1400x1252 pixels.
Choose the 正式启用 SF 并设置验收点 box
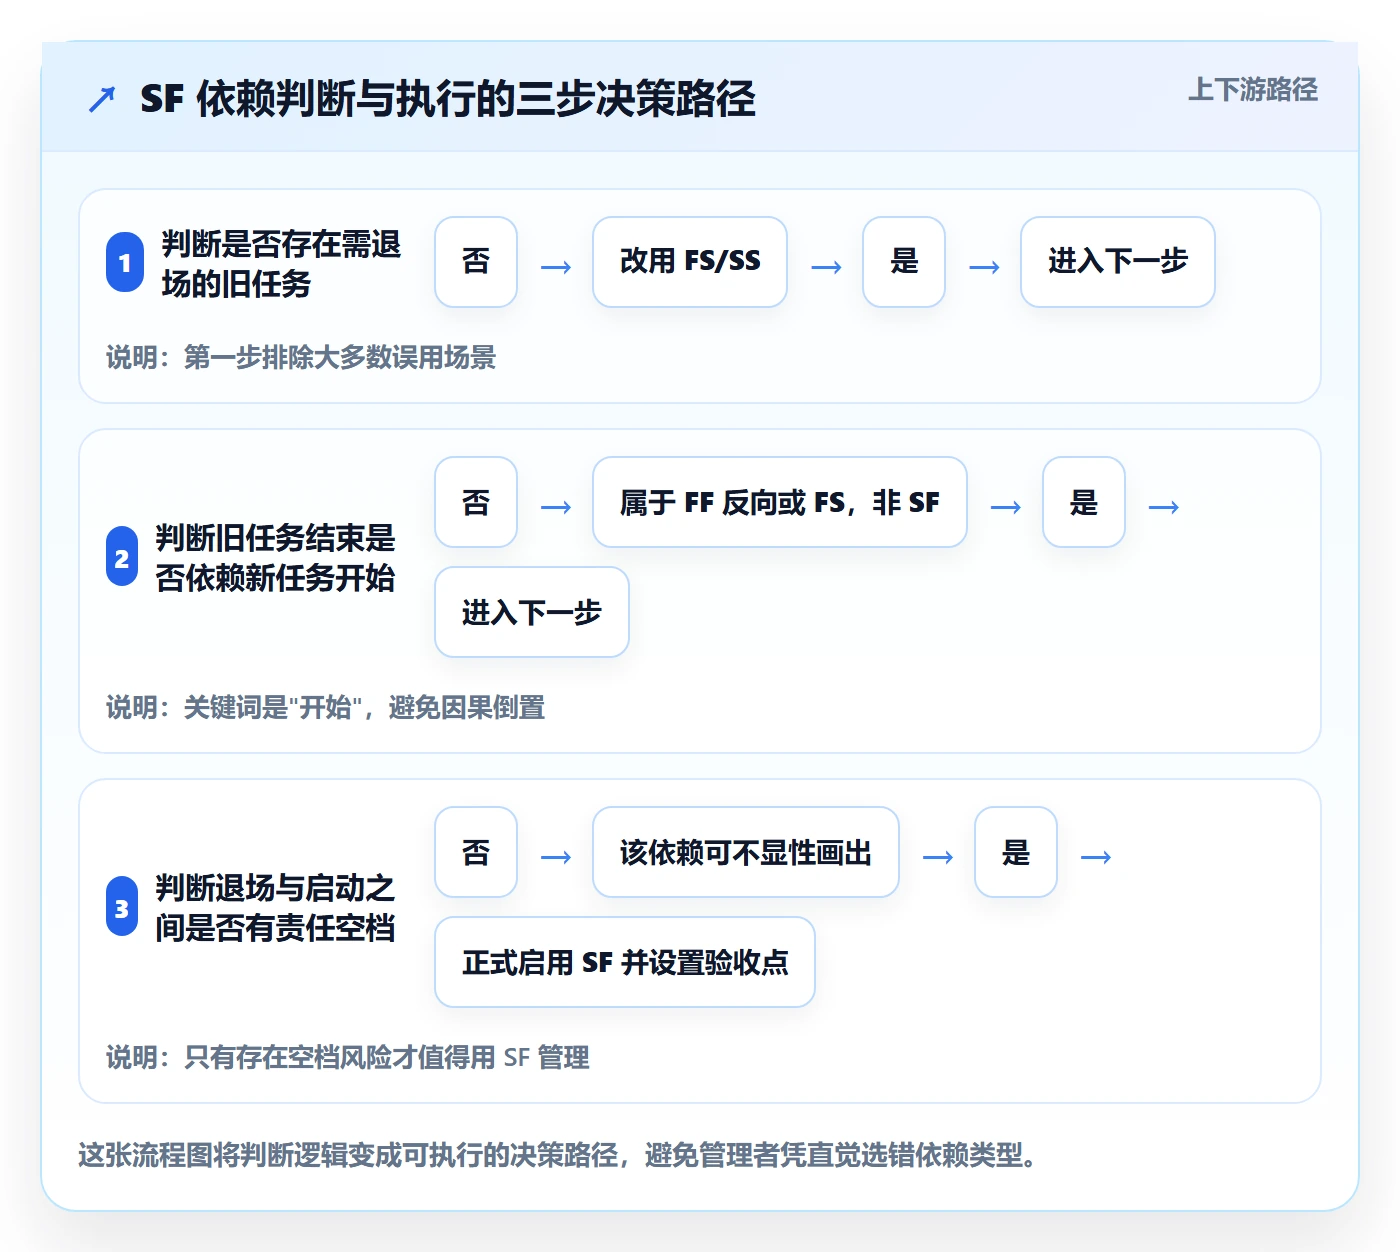(625, 962)
